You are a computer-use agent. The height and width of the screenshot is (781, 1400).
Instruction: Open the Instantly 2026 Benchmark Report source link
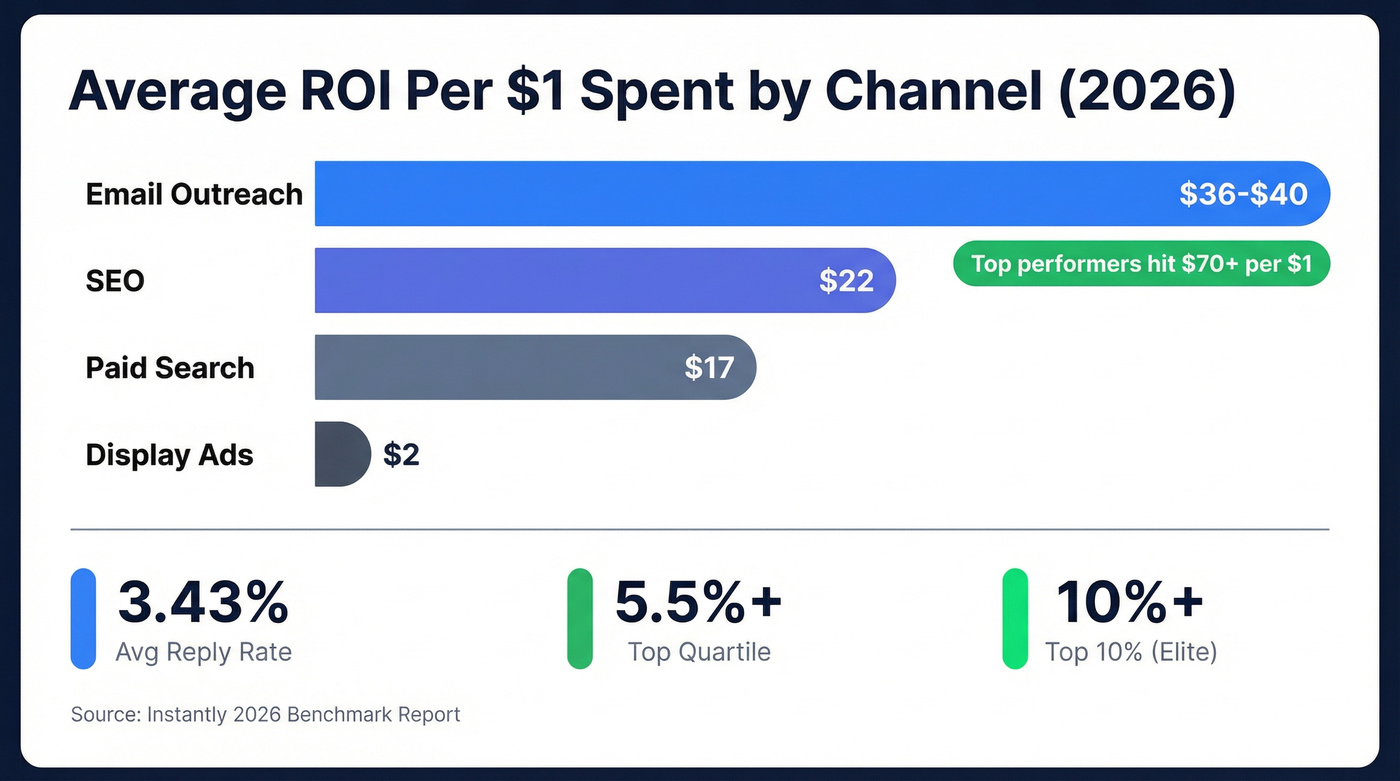click(264, 714)
